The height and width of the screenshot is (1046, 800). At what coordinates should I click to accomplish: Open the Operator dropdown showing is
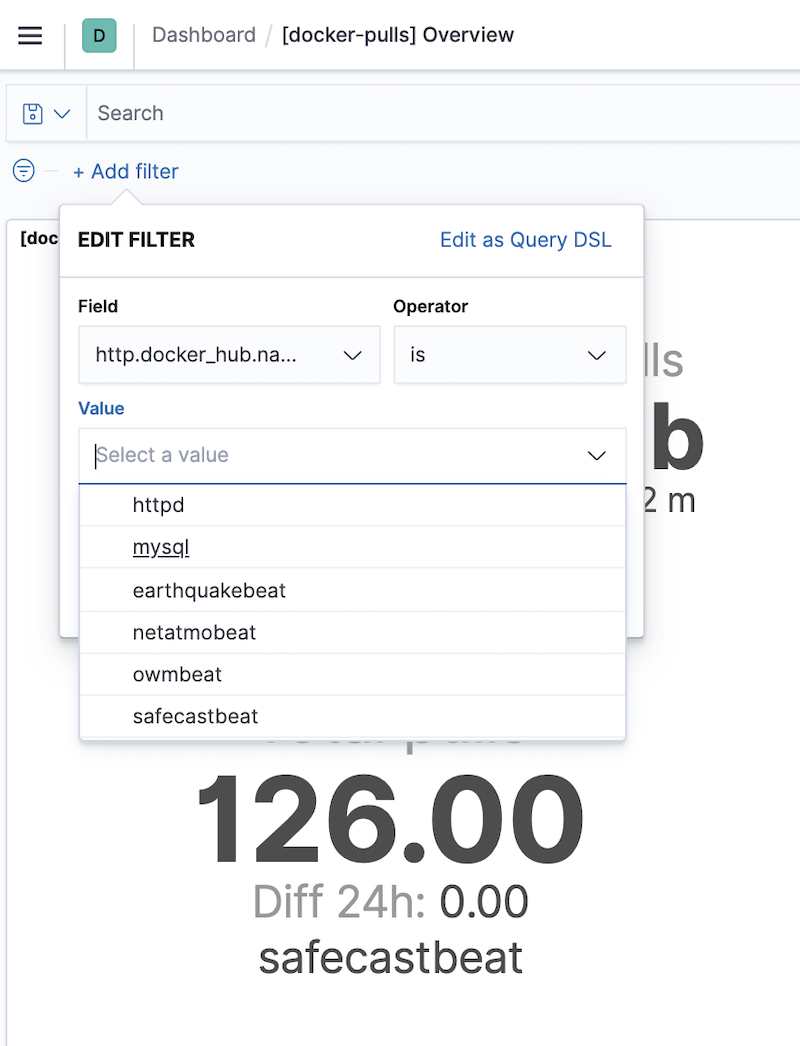coord(510,355)
